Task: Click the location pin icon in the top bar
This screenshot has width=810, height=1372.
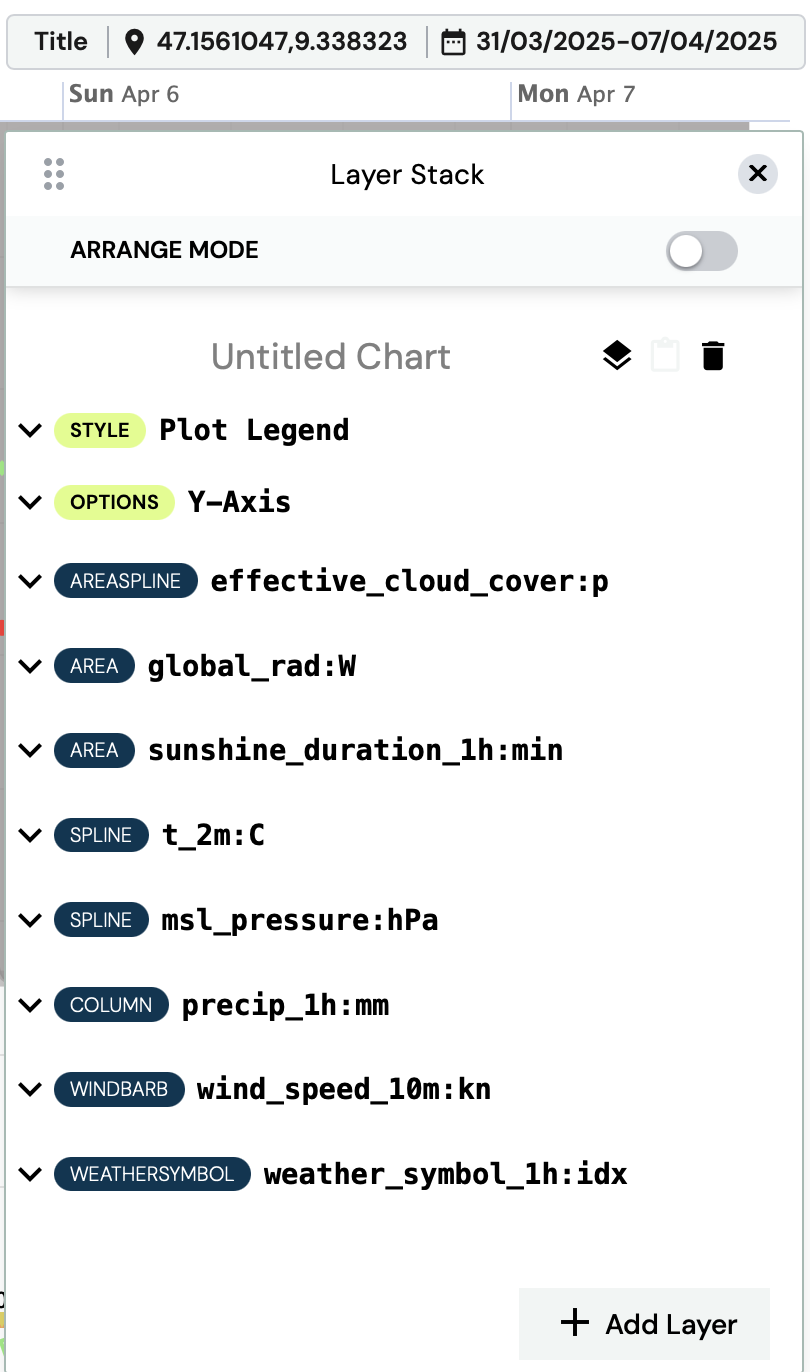Action: point(135,41)
